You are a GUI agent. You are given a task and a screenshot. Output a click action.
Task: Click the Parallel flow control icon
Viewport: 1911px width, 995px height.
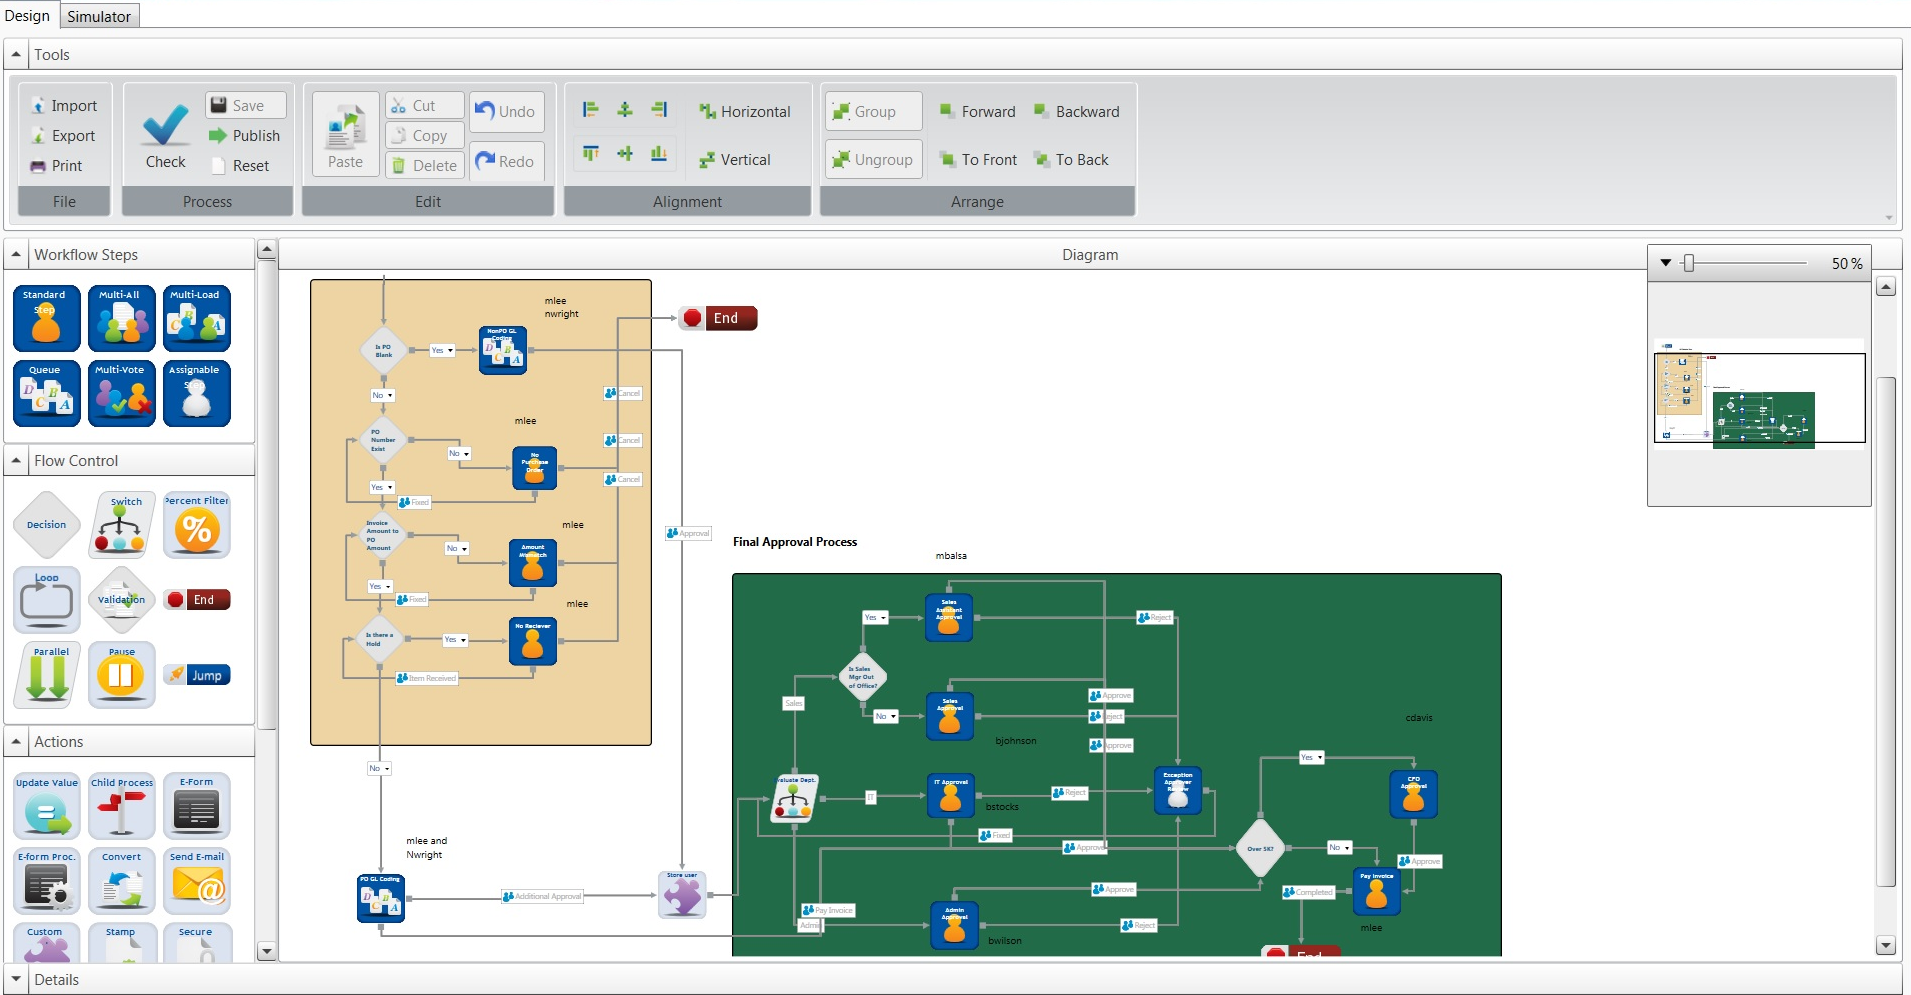pyautogui.click(x=47, y=675)
